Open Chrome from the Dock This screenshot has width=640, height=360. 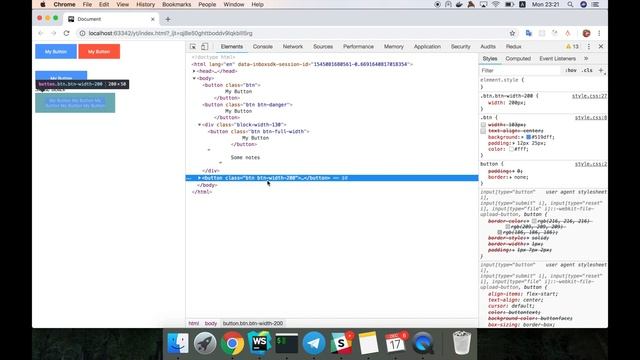[232, 343]
